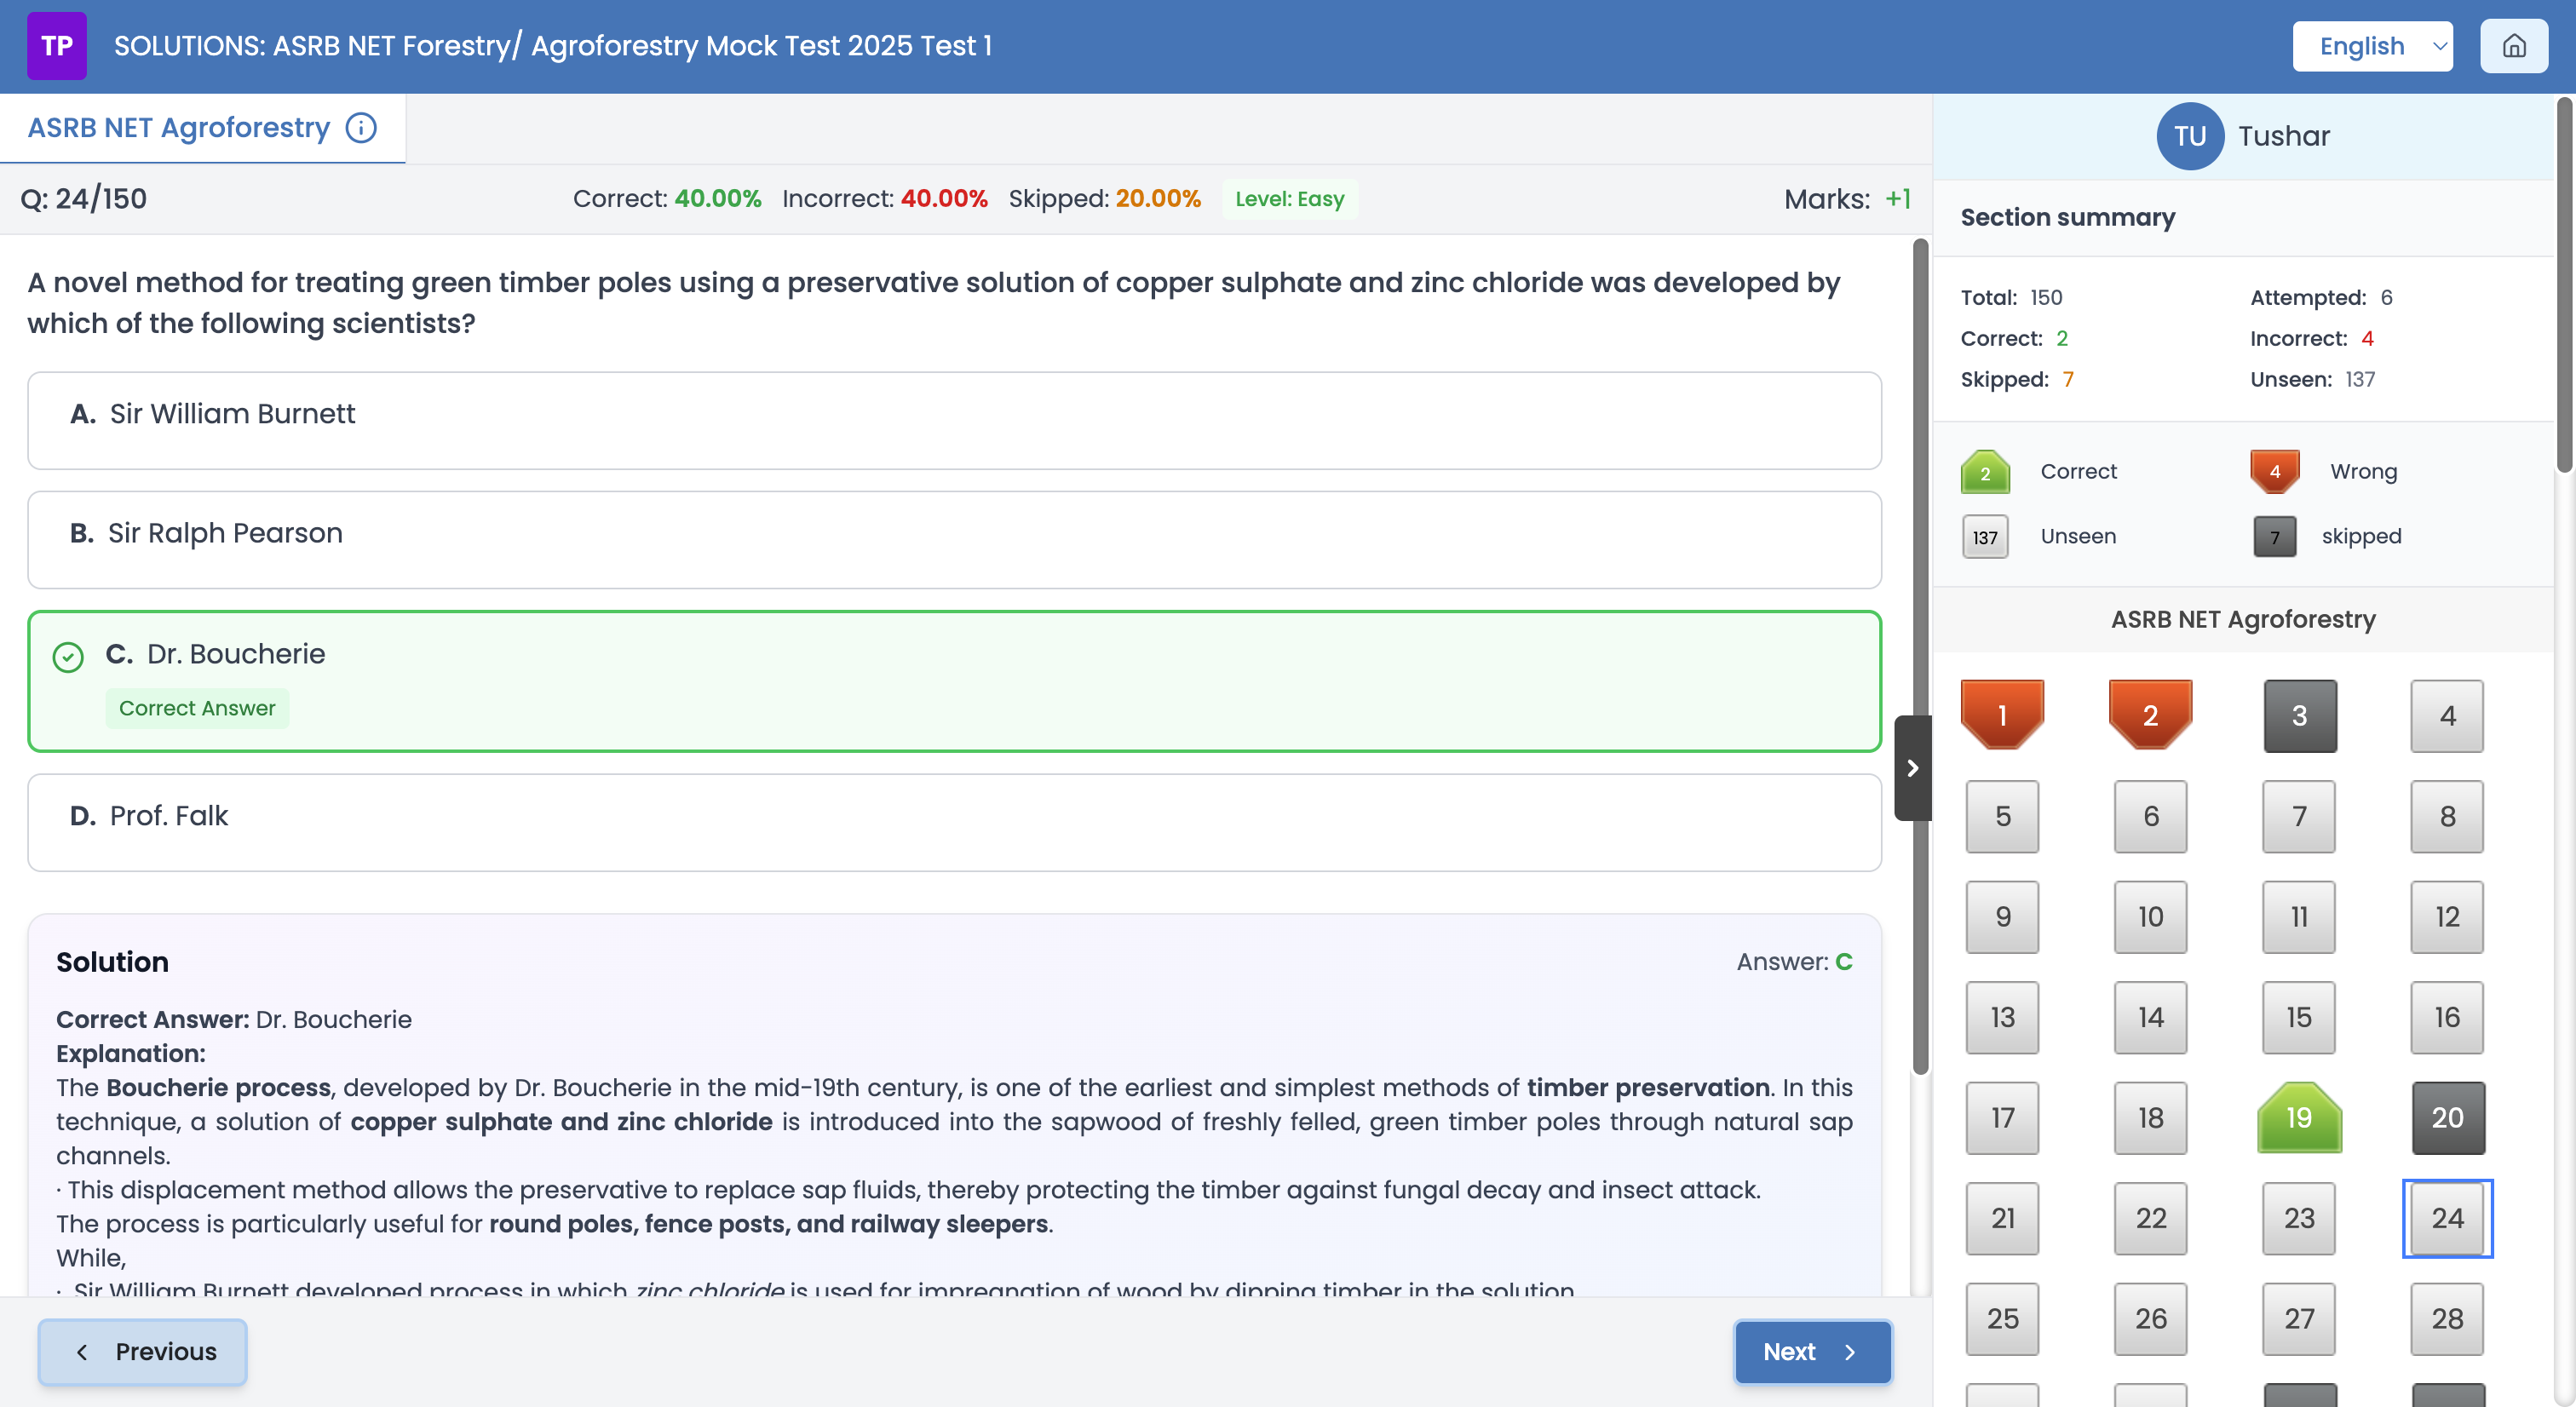2576x1407 pixels.
Task: Click the Level: Easy label
Action: click(x=1289, y=198)
